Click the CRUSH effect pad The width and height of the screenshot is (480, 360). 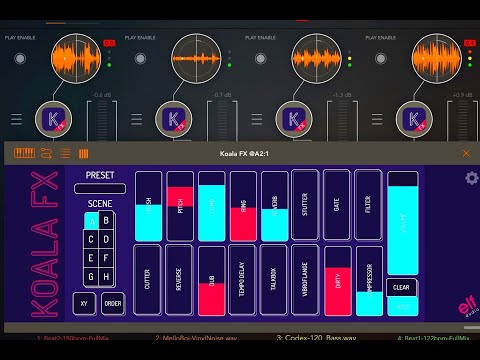tap(148, 206)
